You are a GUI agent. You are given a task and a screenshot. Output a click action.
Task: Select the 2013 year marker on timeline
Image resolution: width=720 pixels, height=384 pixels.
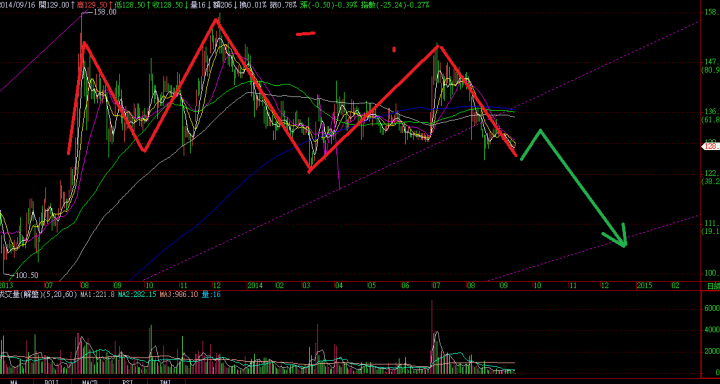pos(7,285)
